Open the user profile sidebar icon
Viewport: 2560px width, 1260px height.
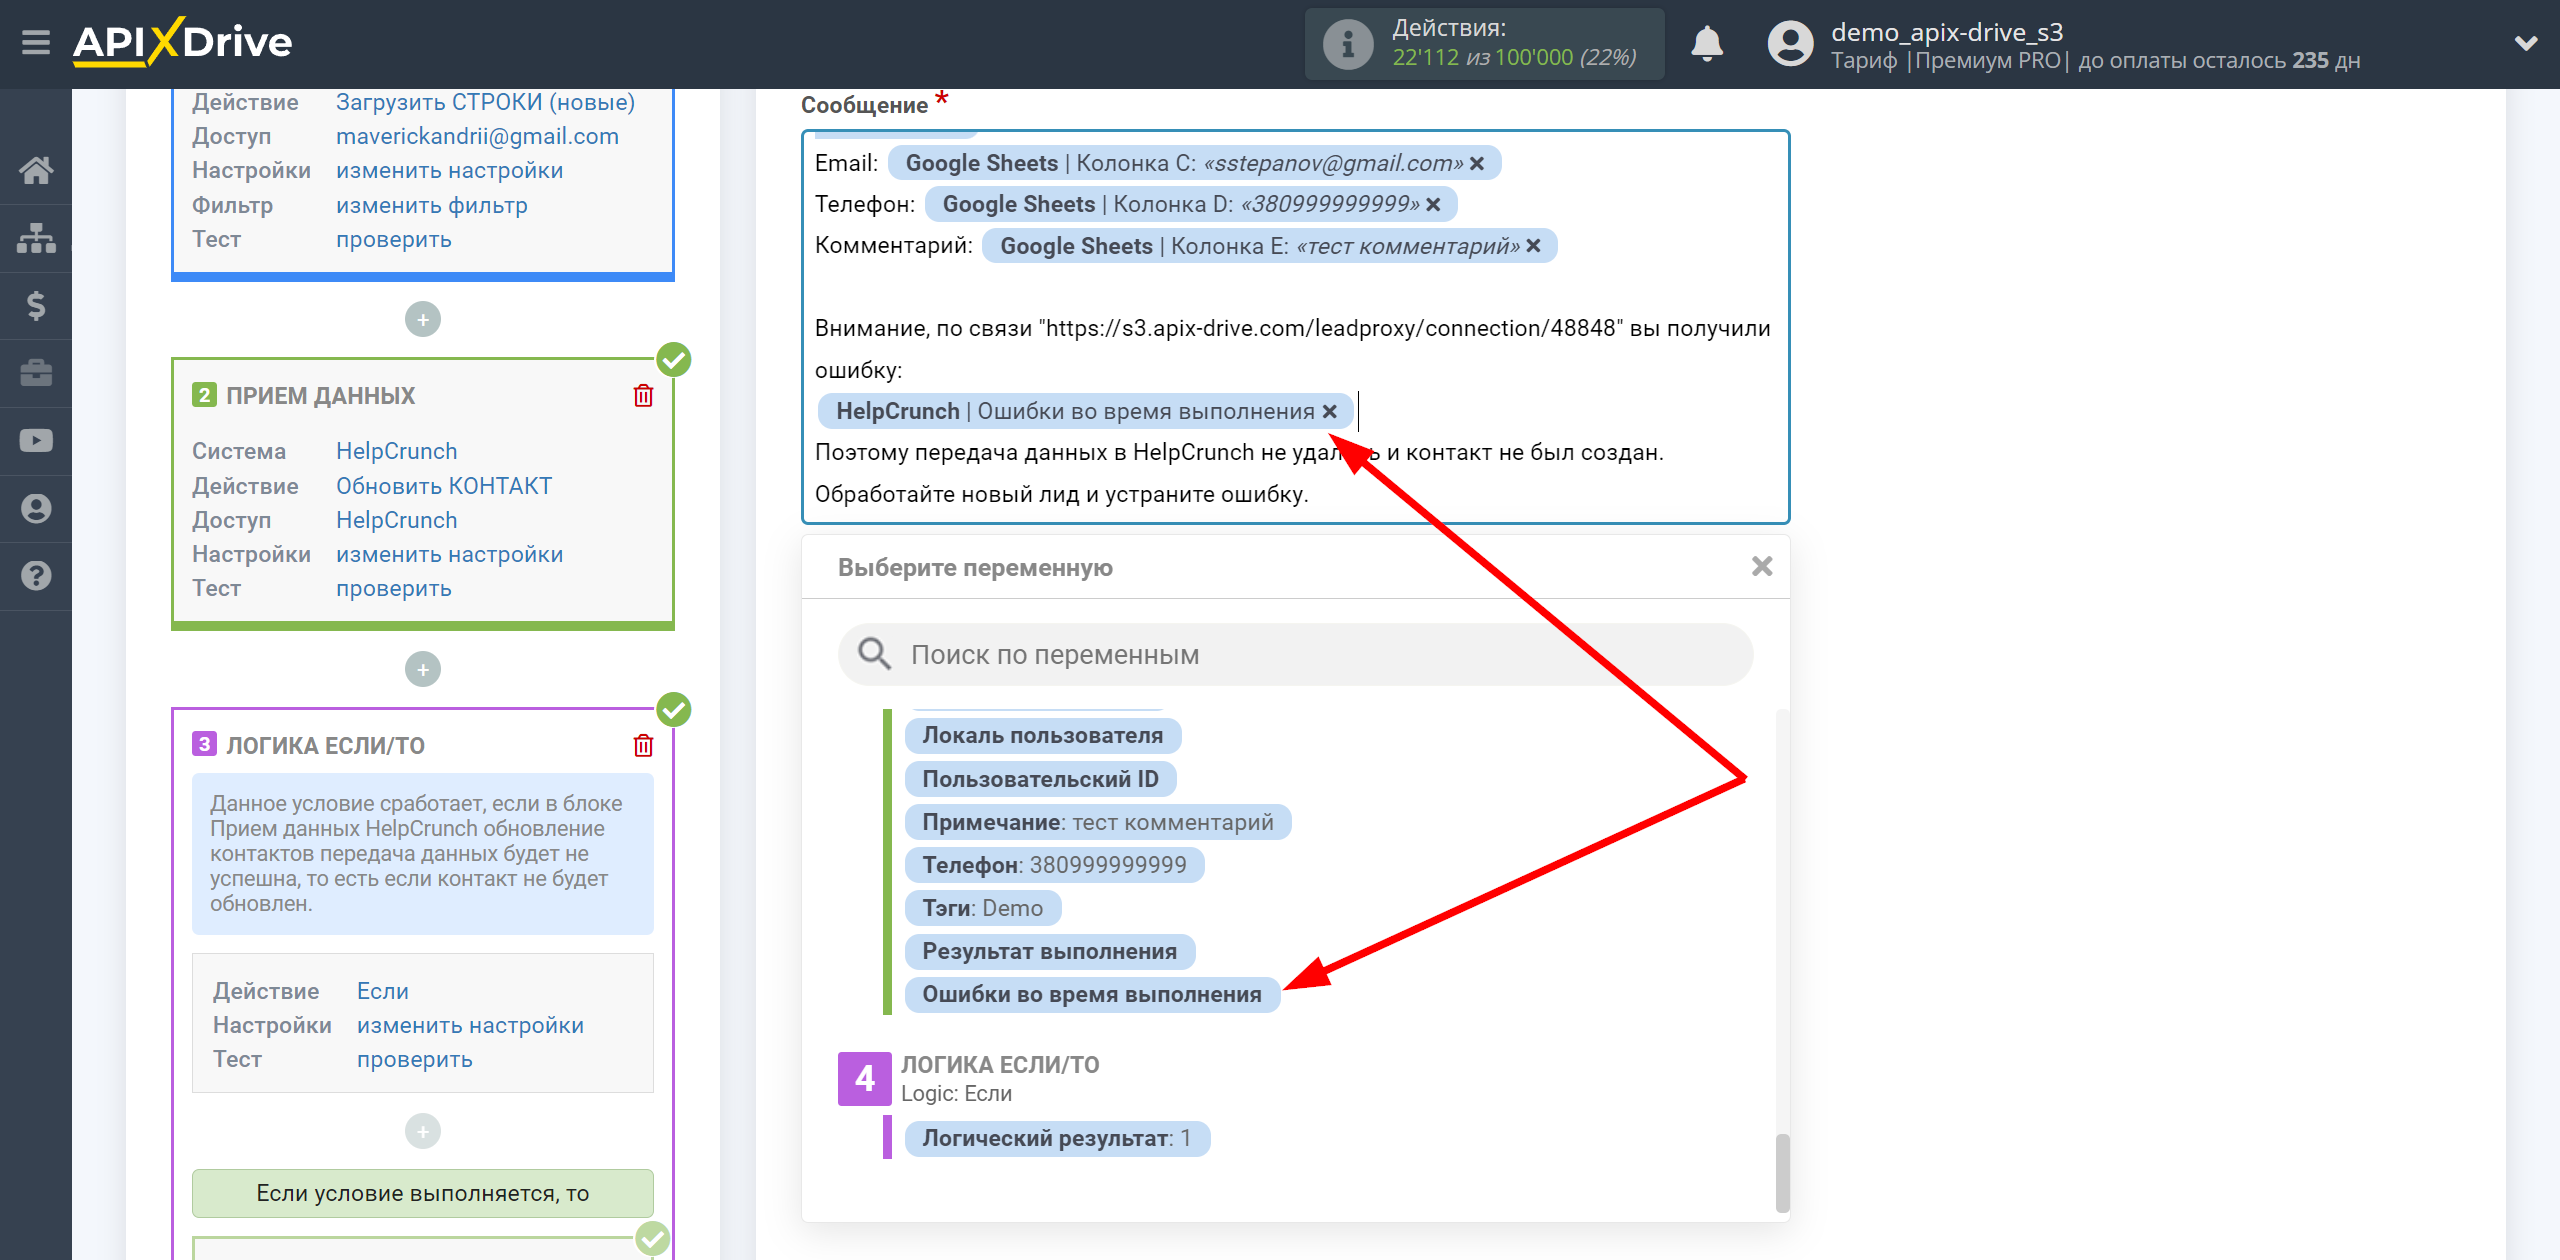(36, 508)
